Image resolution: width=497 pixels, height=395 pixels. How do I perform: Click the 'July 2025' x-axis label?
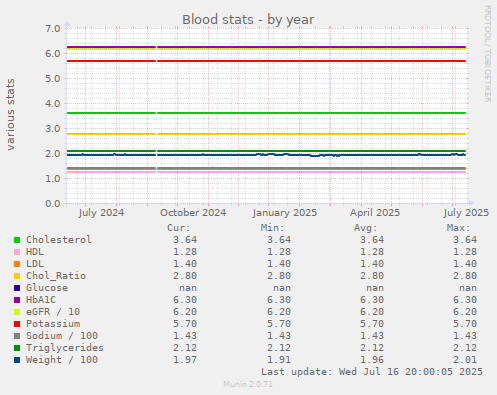coord(466,213)
